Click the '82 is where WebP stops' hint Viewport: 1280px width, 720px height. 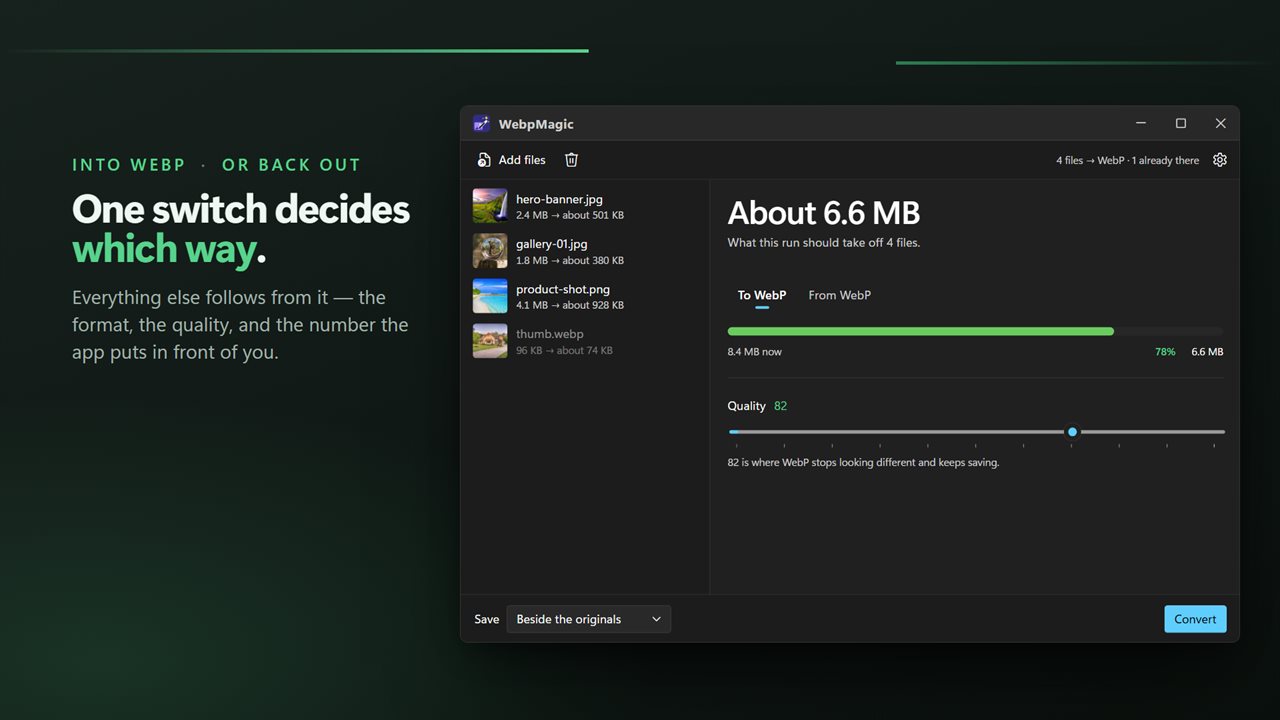[x=864, y=463]
